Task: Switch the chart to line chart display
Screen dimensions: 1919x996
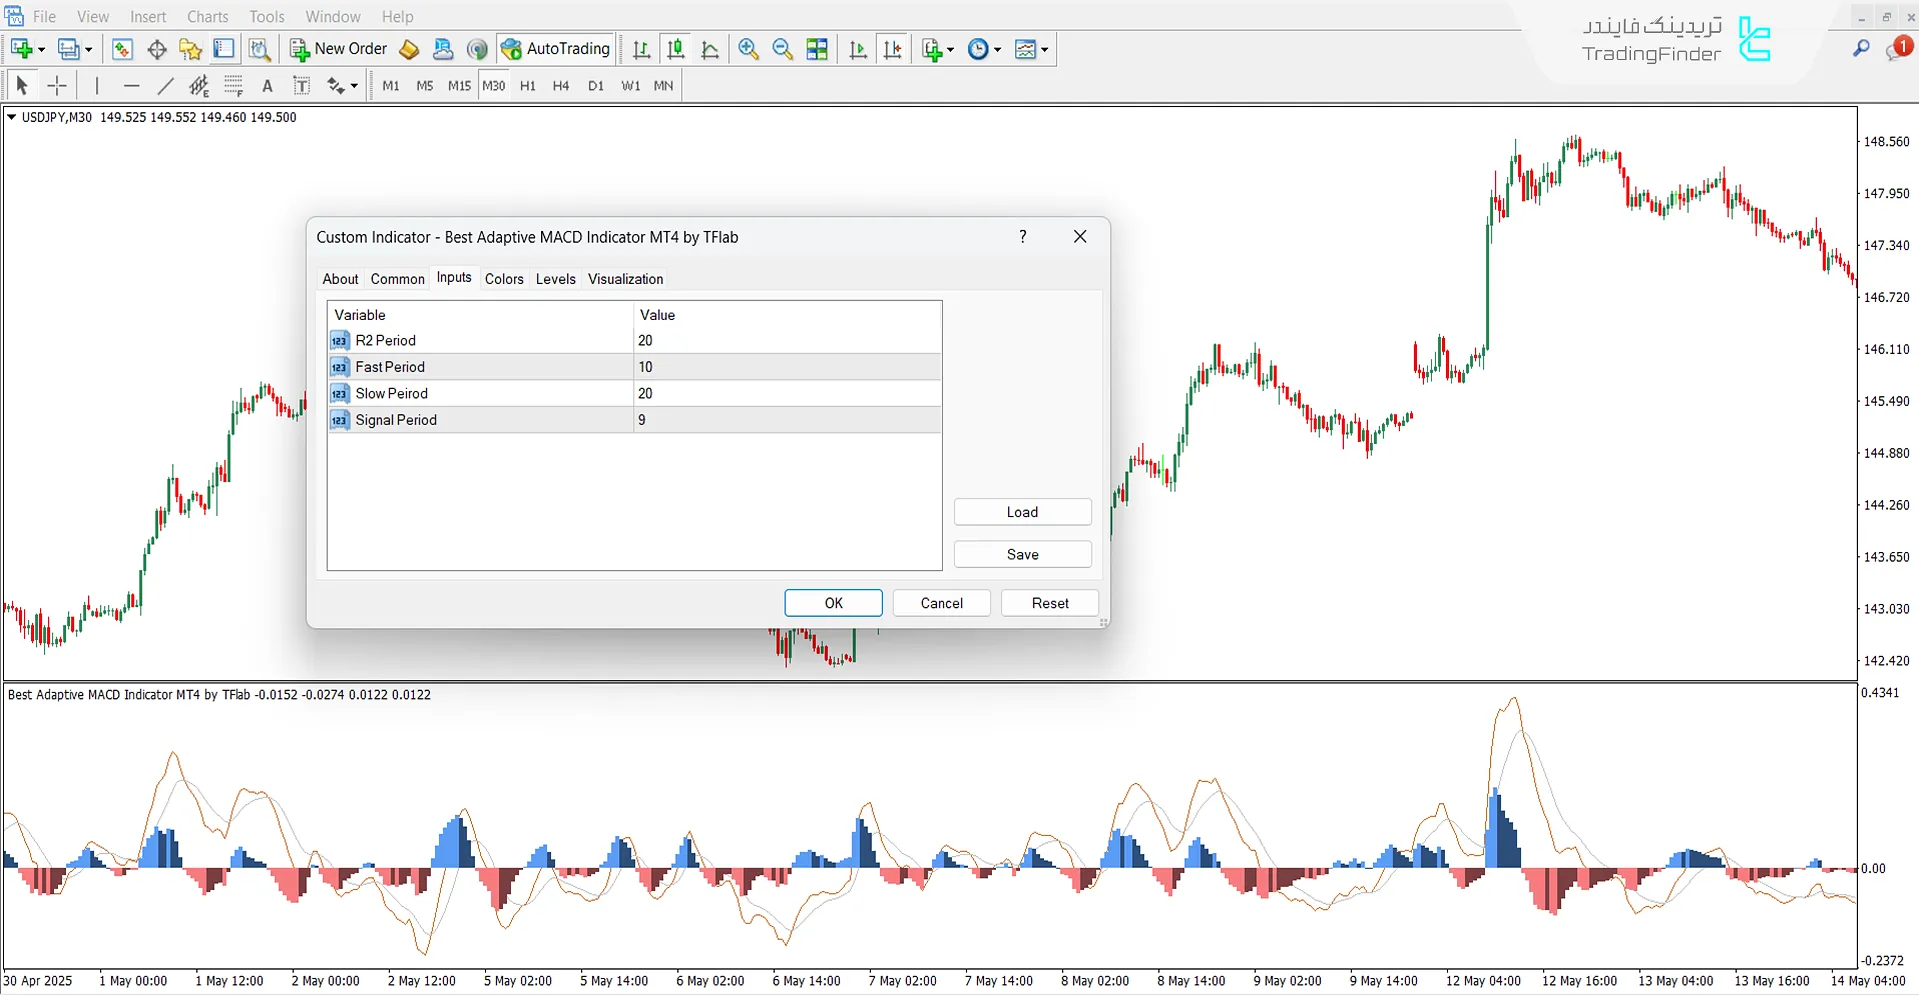Action: (710, 48)
